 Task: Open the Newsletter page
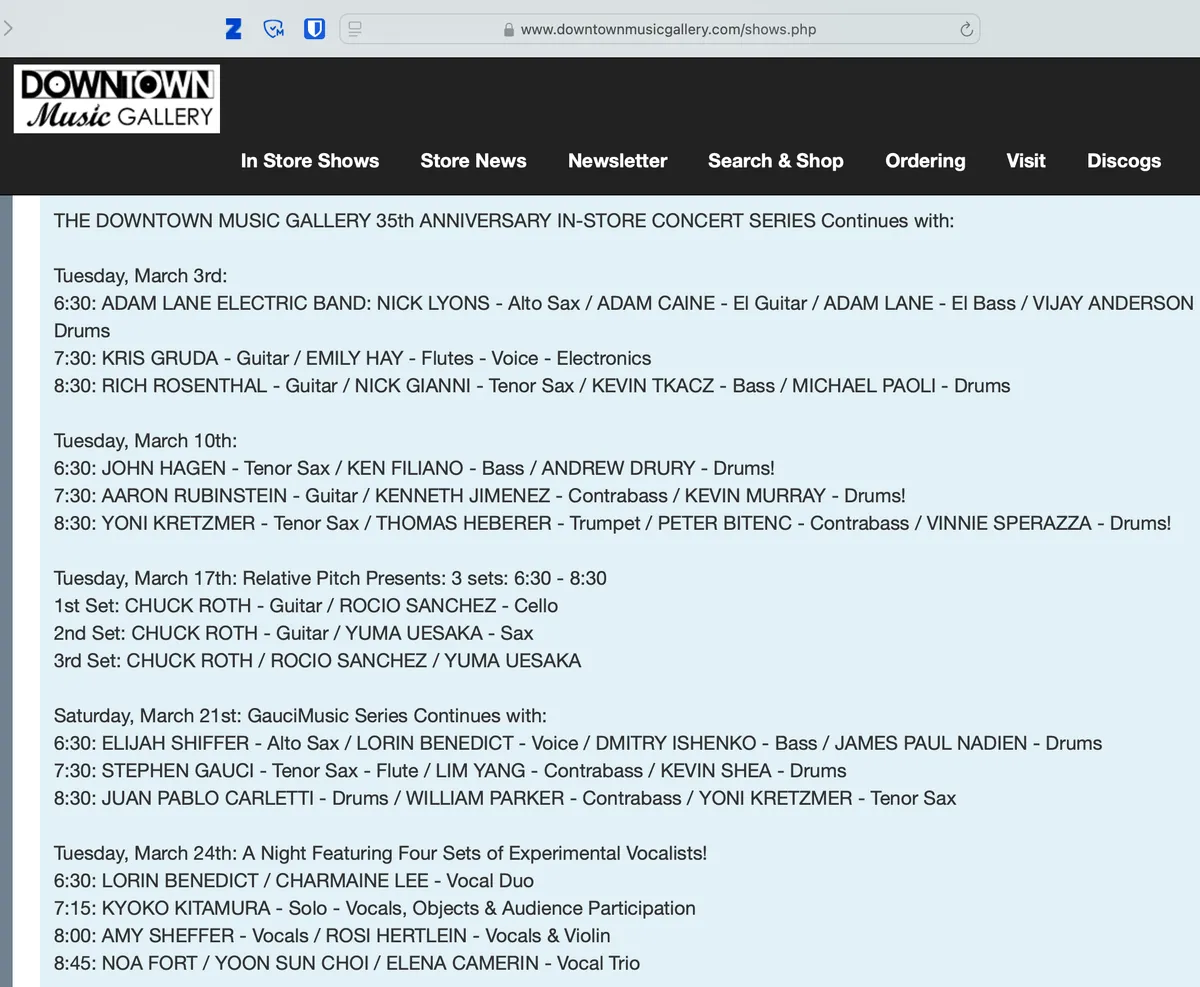point(617,161)
